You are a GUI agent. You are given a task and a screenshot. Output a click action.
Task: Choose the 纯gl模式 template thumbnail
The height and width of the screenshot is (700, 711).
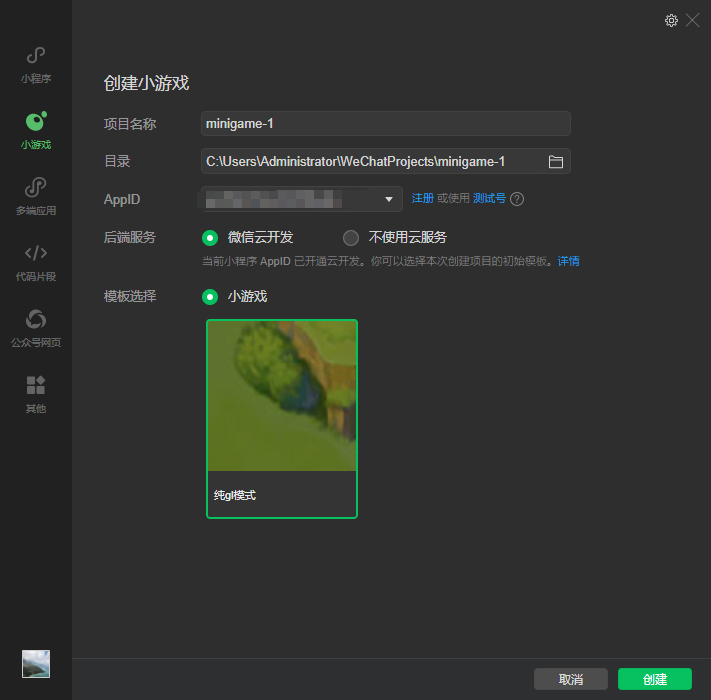282,418
